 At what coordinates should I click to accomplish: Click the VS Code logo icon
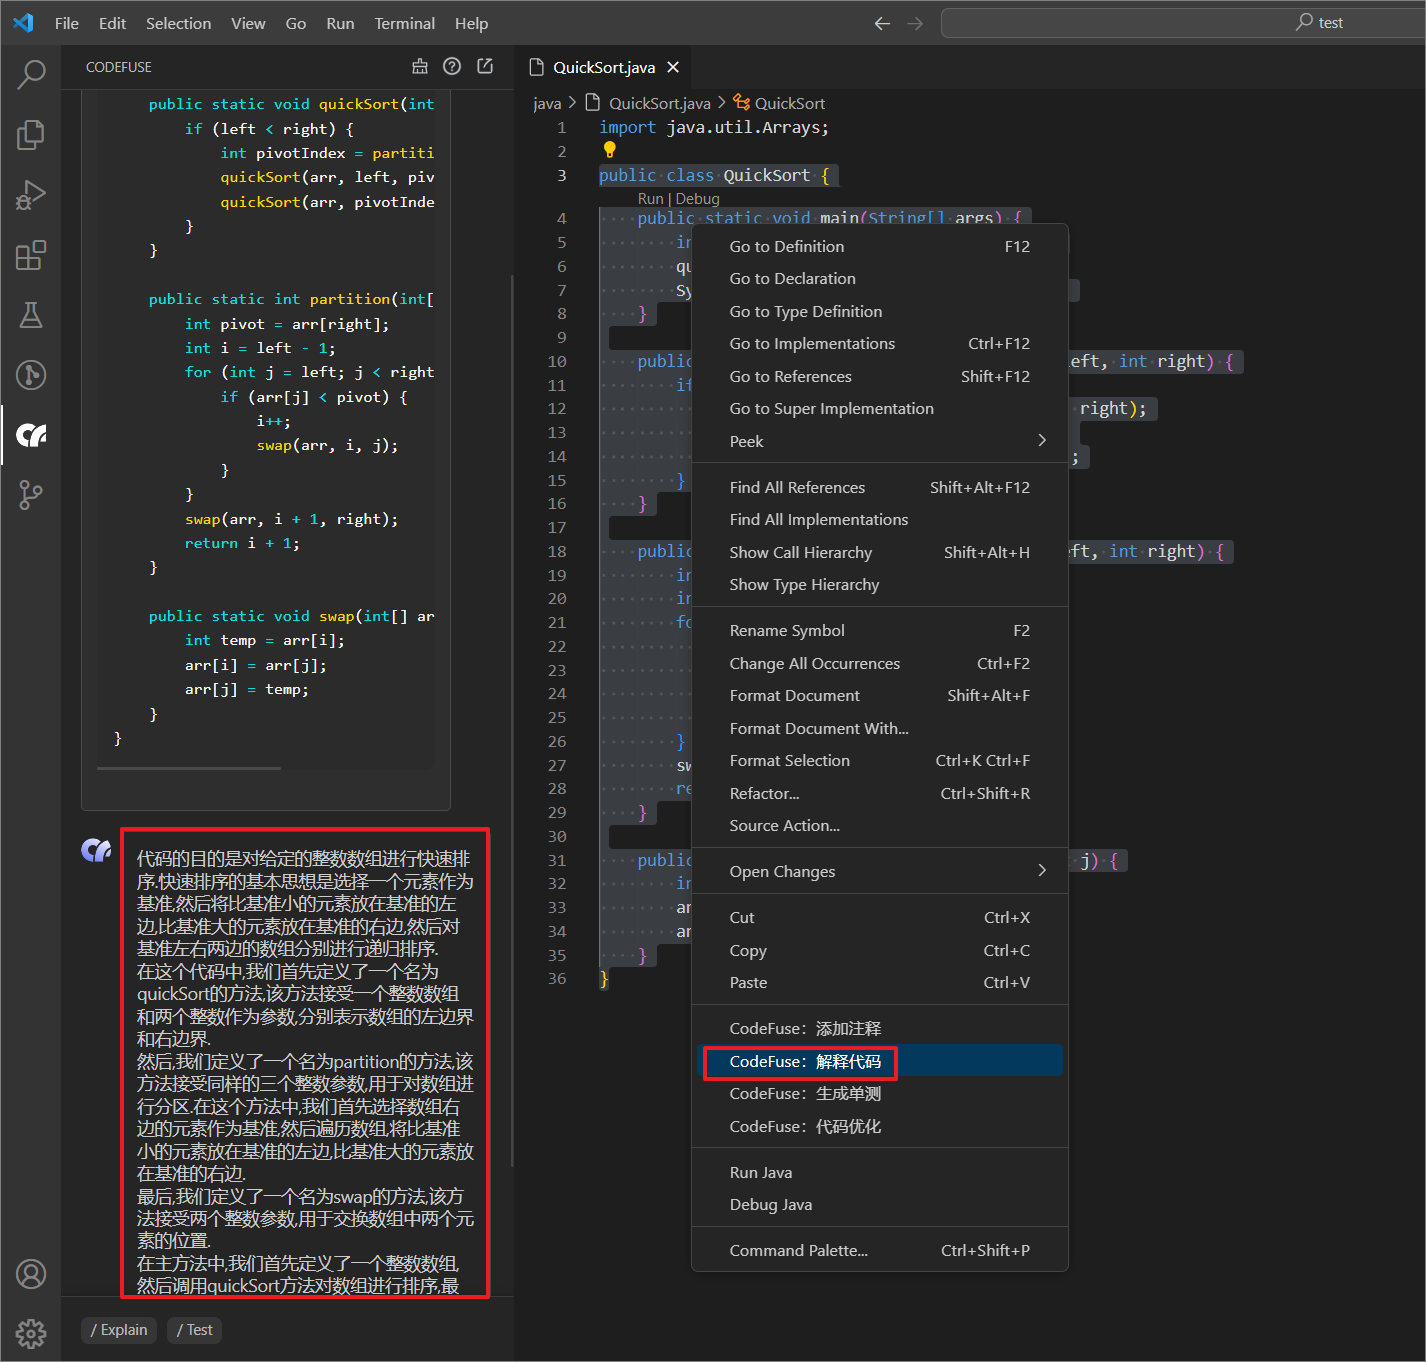click(x=24, y=23)
